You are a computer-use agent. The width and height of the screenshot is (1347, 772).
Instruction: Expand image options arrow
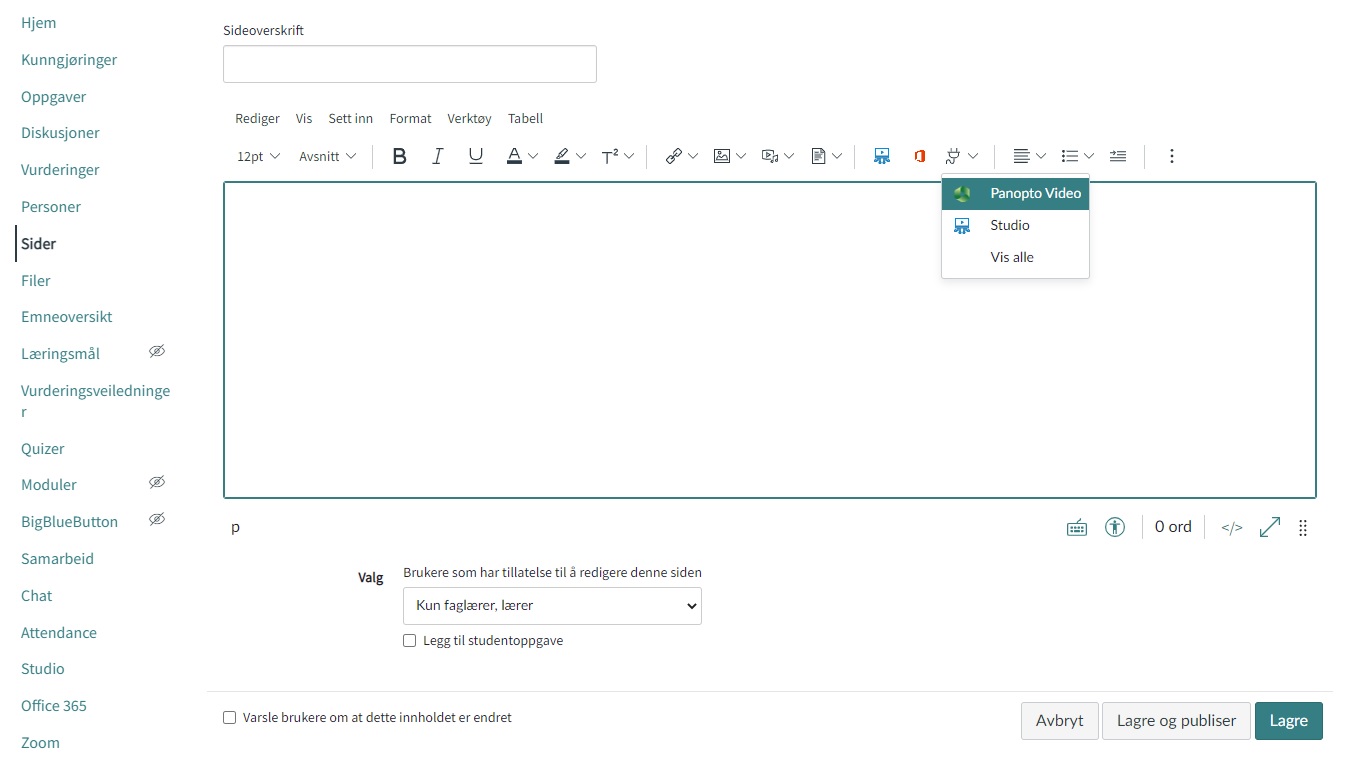(741, 156)
